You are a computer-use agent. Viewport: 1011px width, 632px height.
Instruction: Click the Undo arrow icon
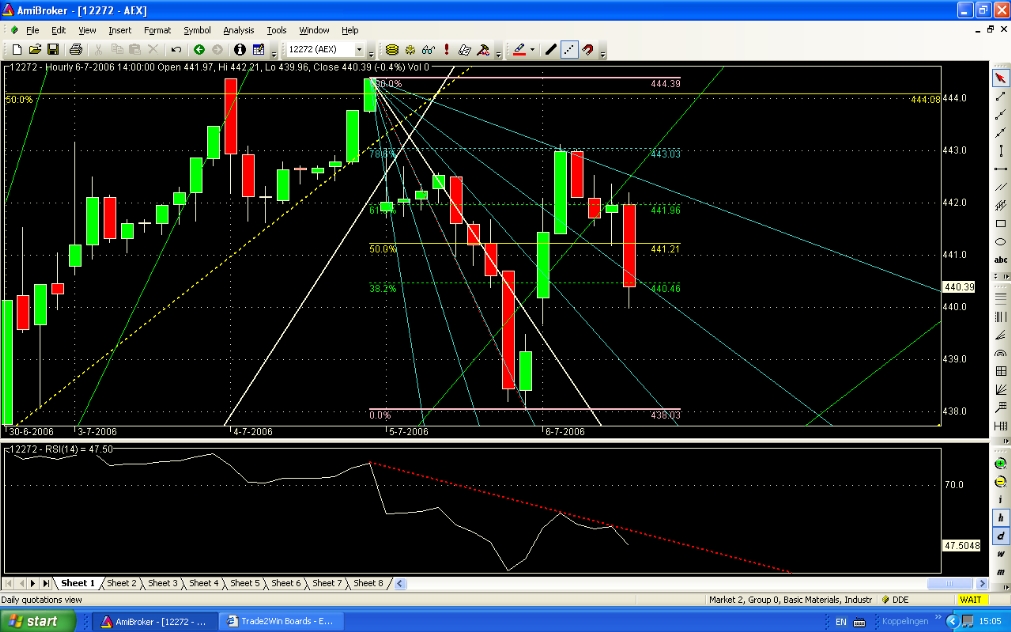tap(175, 50)
